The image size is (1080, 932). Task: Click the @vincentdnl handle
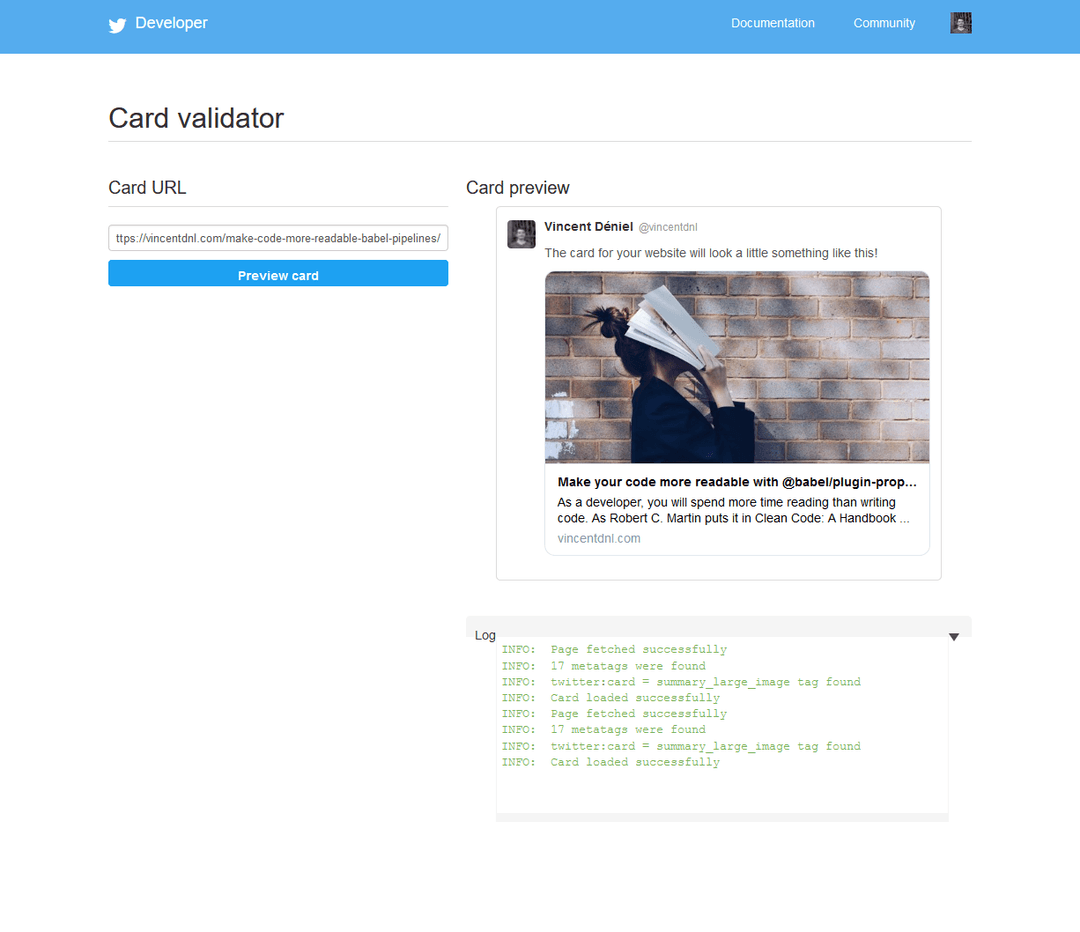click(x=667, y=227)
